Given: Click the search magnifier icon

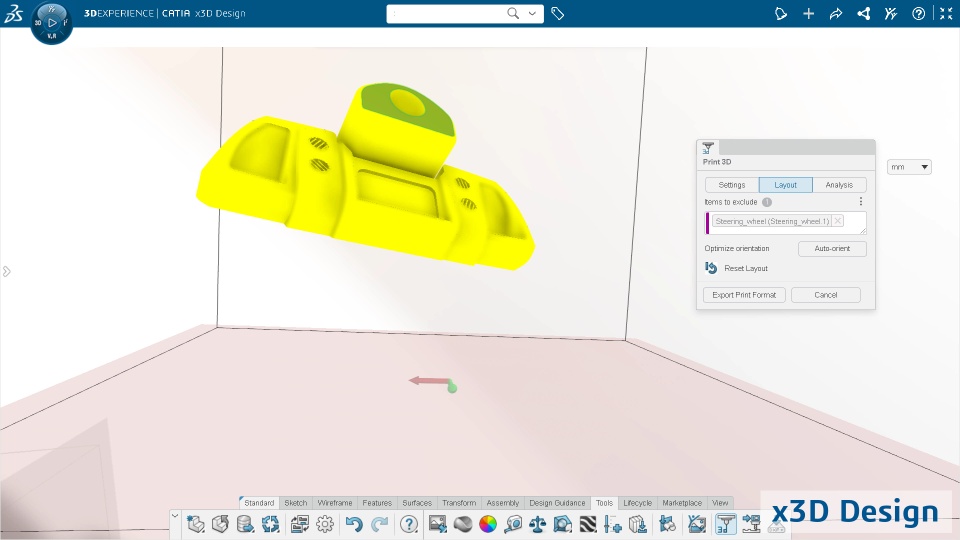Looking at the screenshot, I should pos(513,13).
